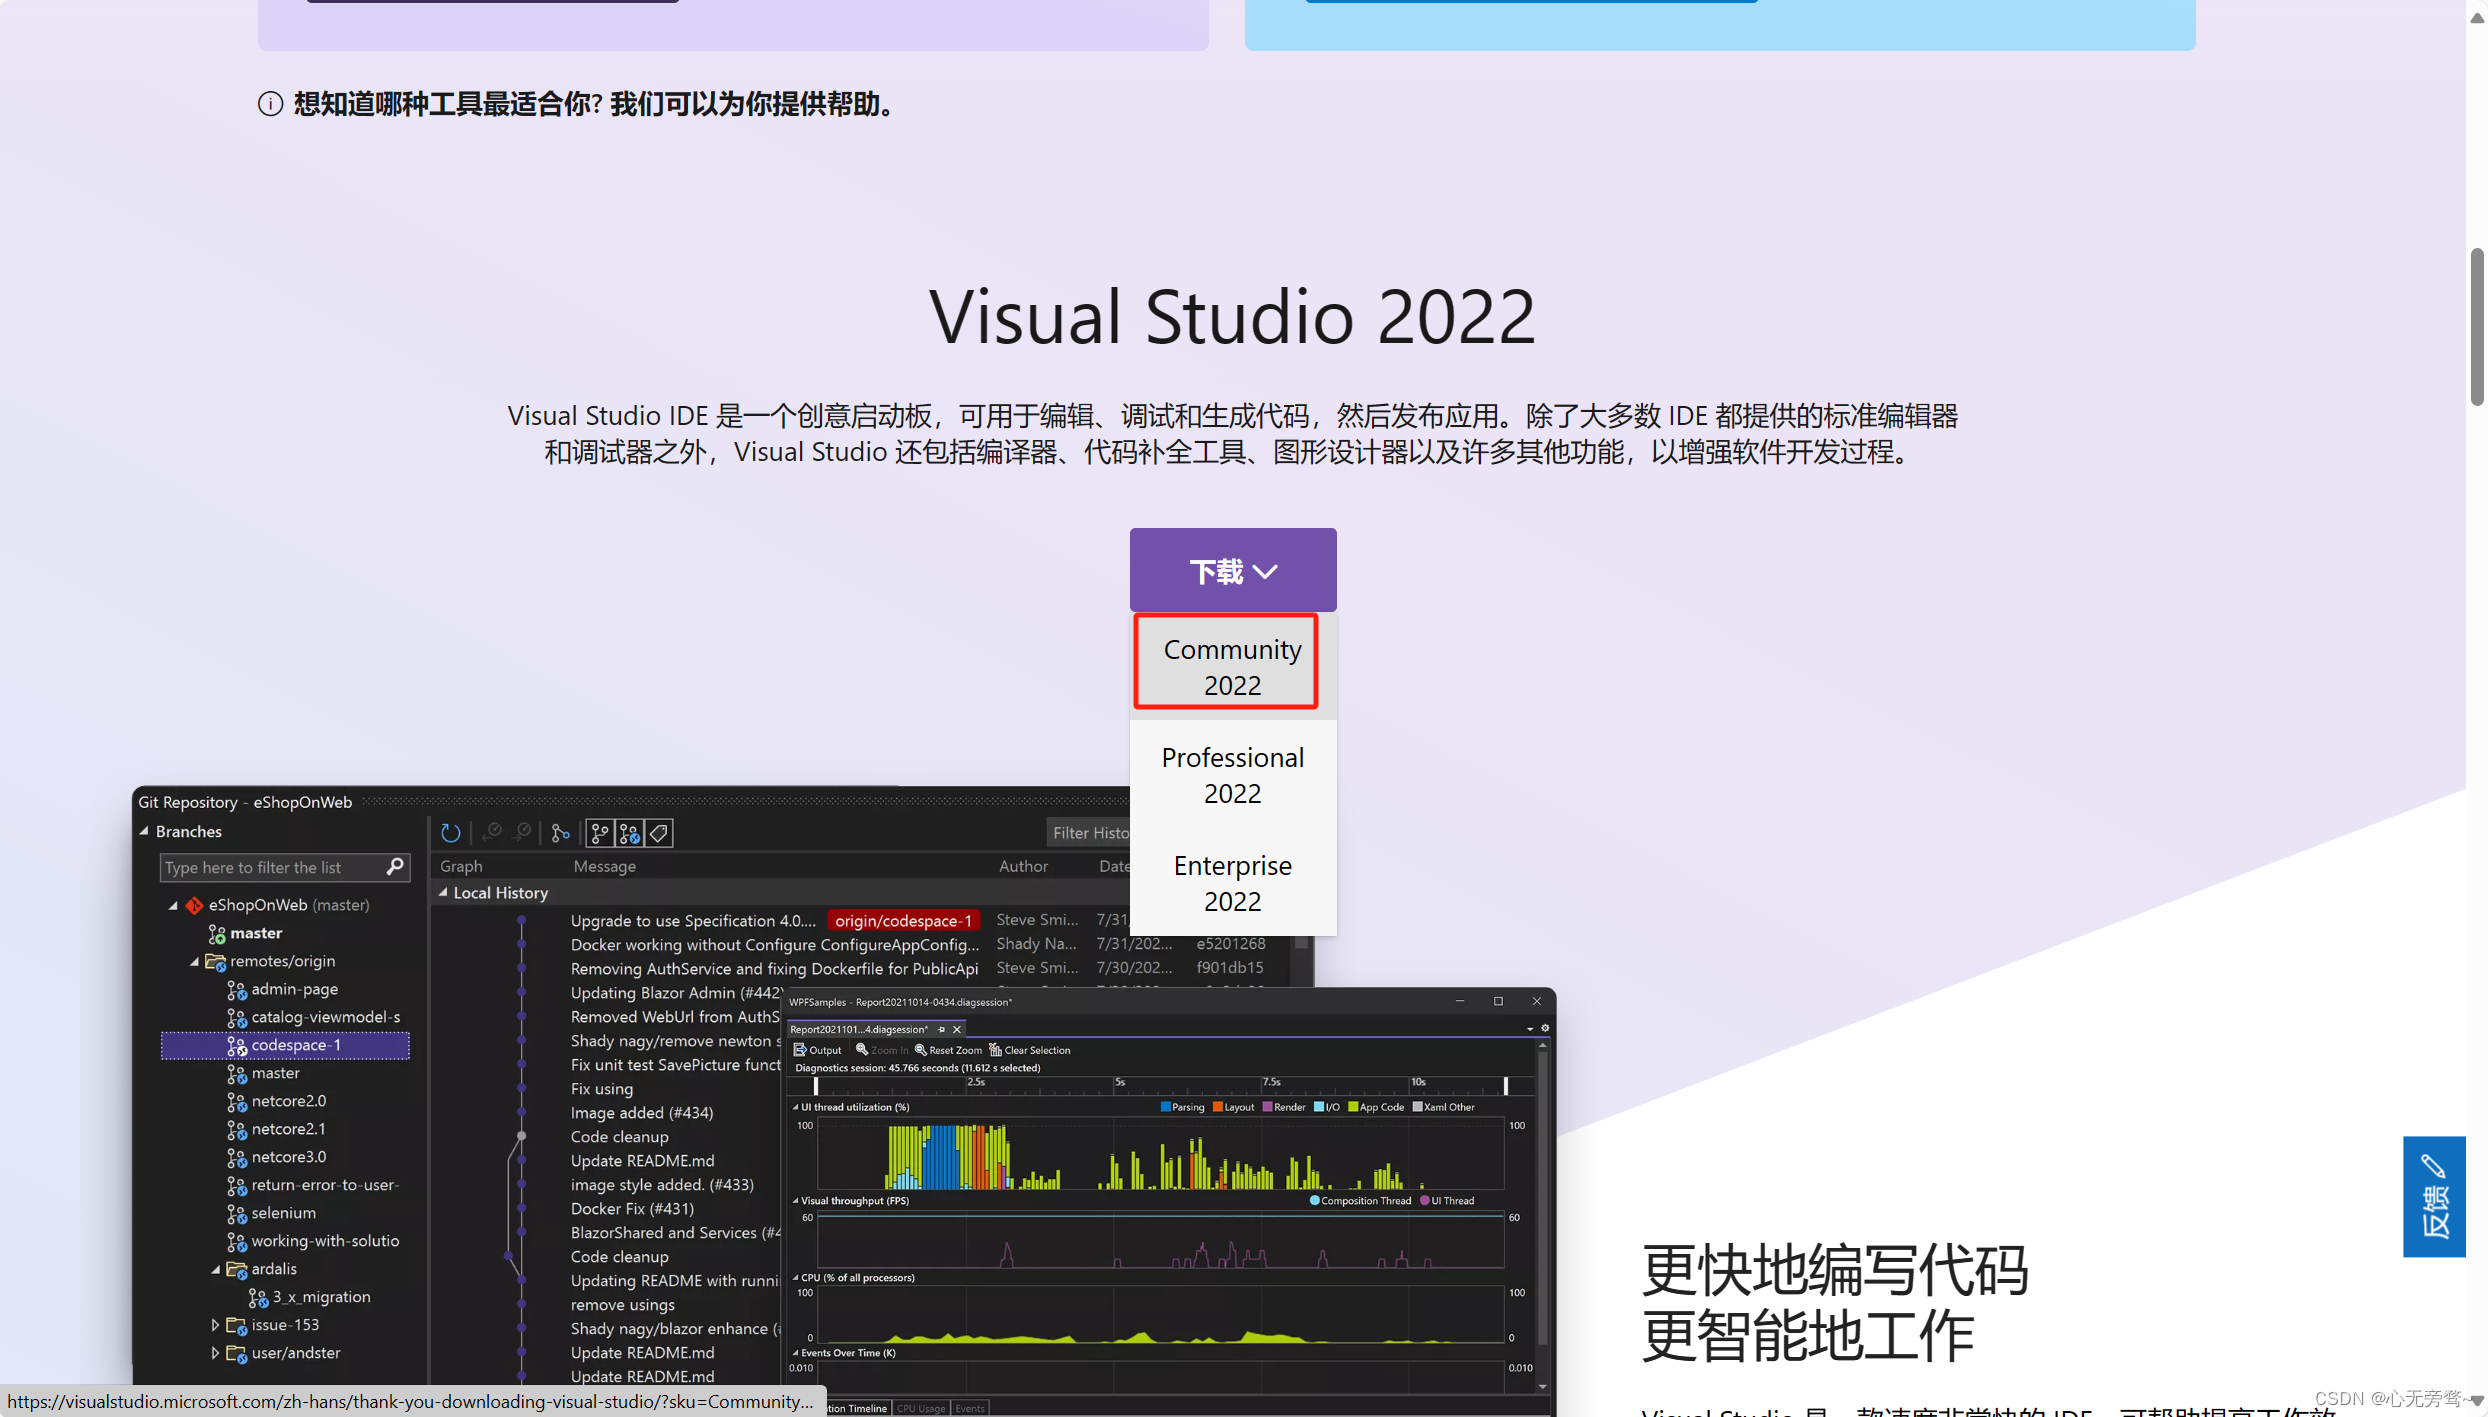The width and height of the screenshot is (2488, 1417).
Task: Toggle the show tags icon in Git toolbar
Action: point(659,833)
